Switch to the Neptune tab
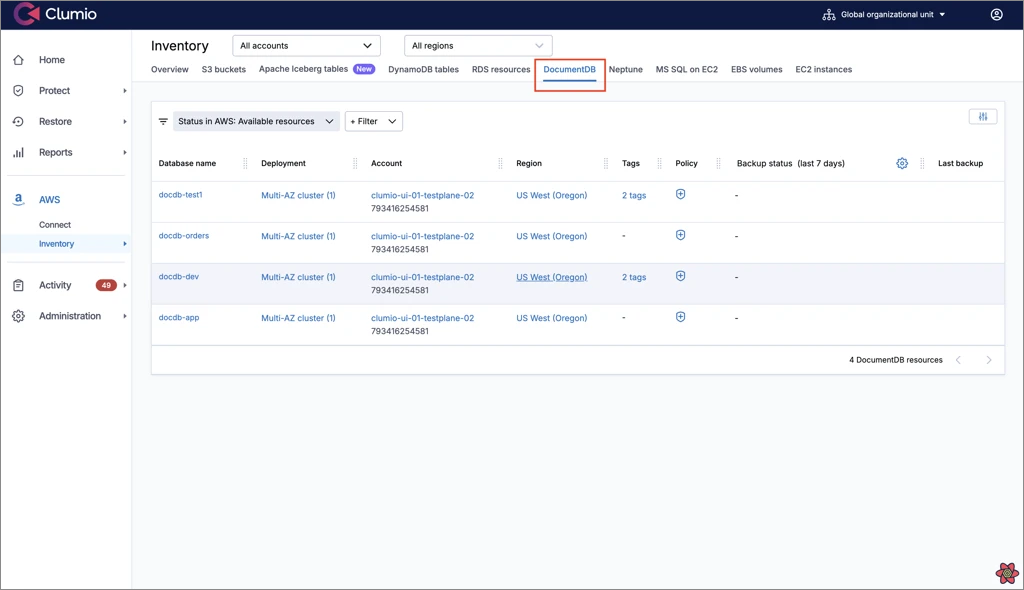The image size is (1024, 590). click(x=625, y=70)
